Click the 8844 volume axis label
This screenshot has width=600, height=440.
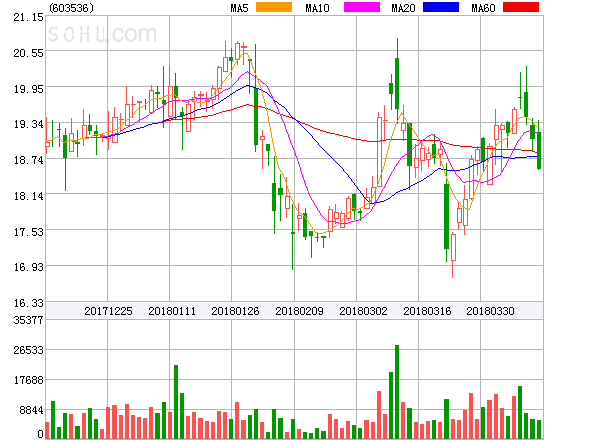(31, 411)
